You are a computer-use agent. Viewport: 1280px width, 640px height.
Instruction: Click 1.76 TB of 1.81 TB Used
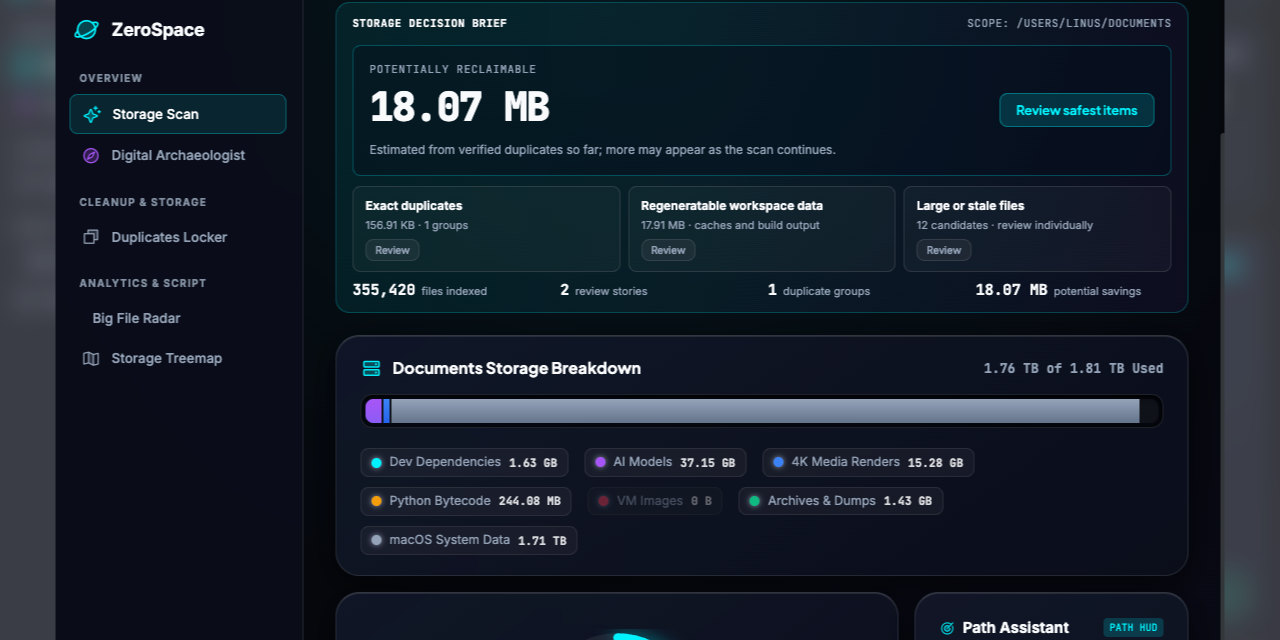[x=1073, y=368]
